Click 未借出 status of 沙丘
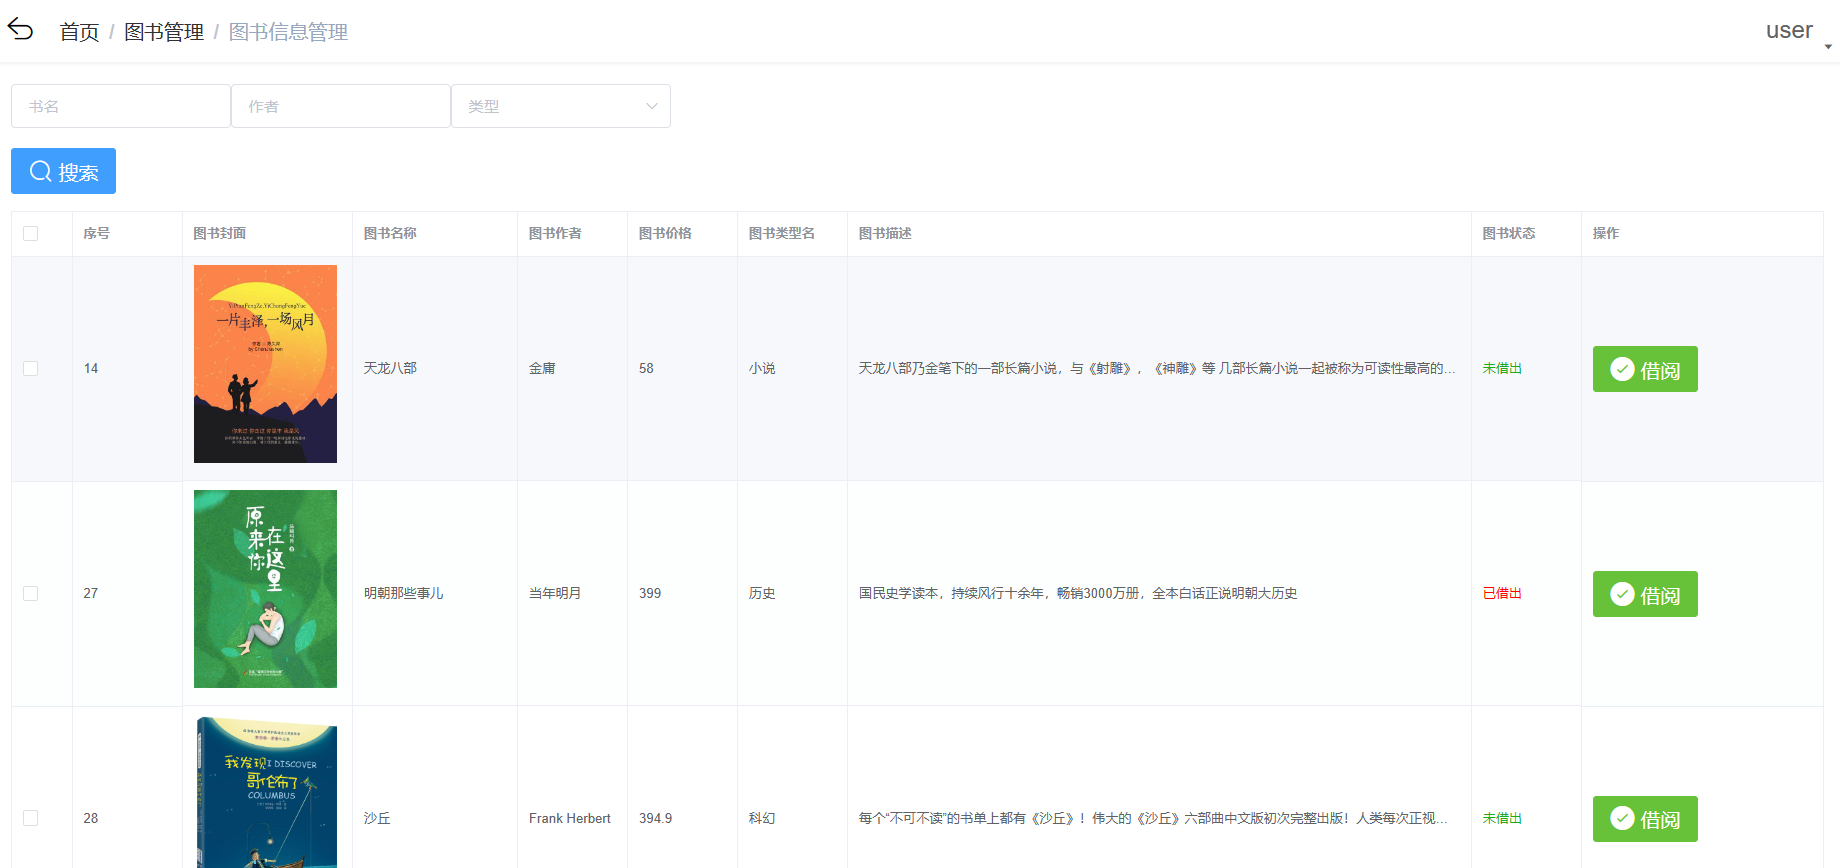Image resolution: width=1840 pixels, height=868 pixels. point(1502,818)
